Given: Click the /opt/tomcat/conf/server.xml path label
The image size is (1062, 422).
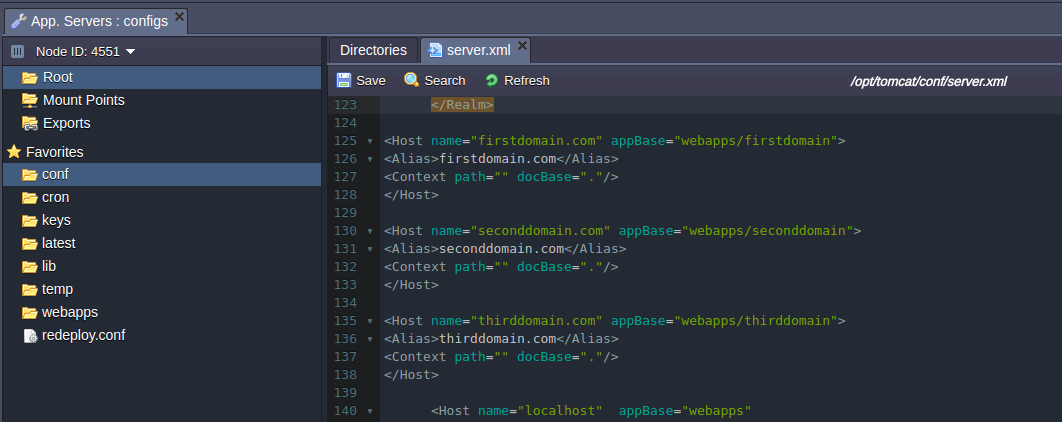Looking at the screenshot, I should coord(929,81).
